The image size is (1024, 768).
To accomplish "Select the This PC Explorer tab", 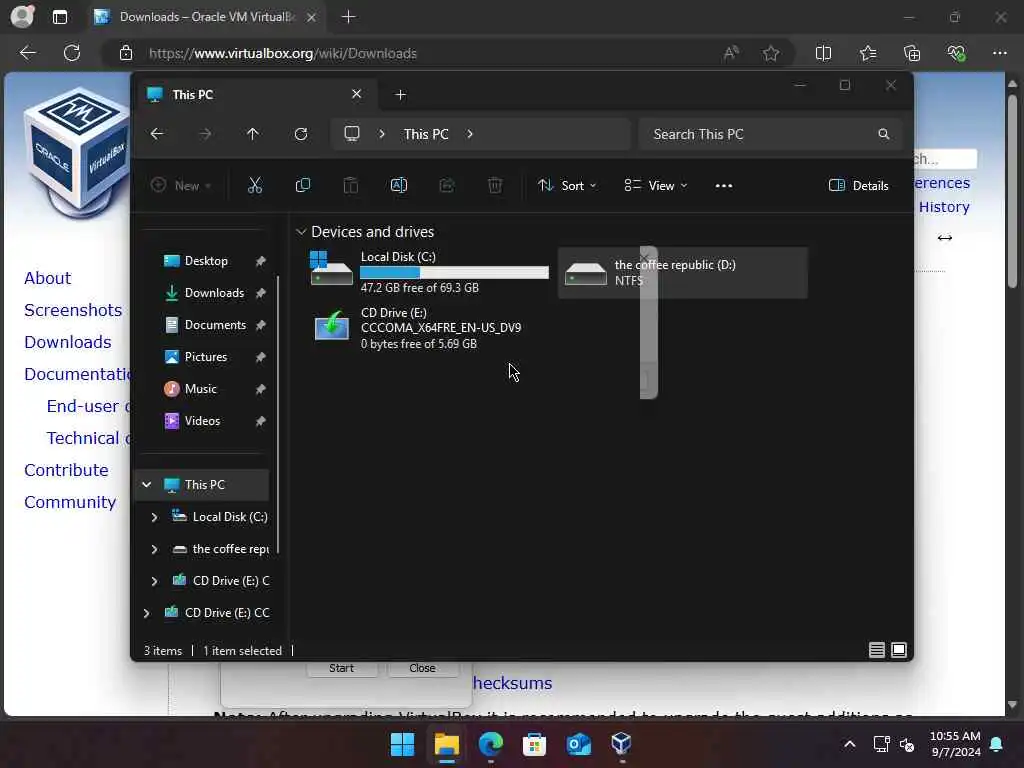I will (255, 95).
